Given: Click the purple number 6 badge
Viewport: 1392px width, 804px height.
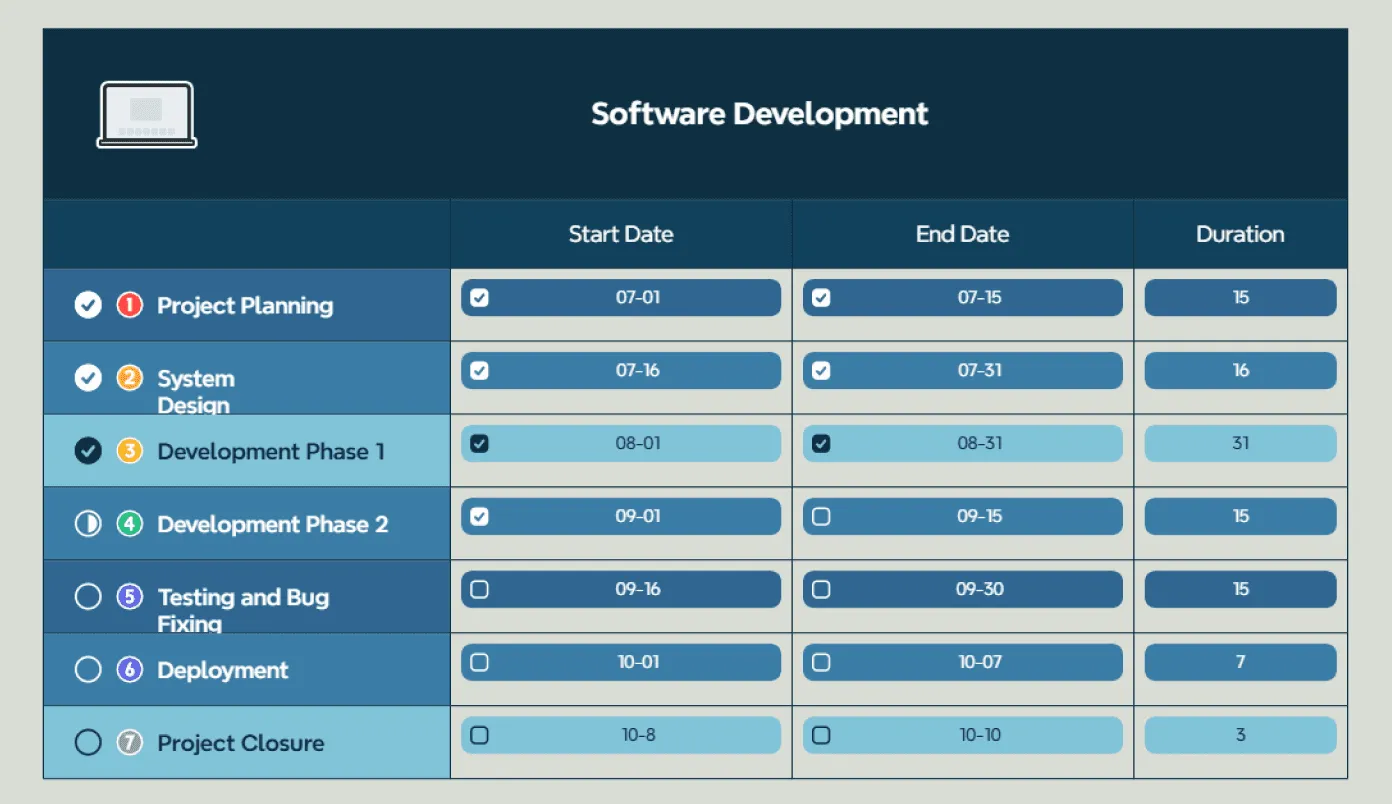Looking at the screenshot, I should click(130, 670).
